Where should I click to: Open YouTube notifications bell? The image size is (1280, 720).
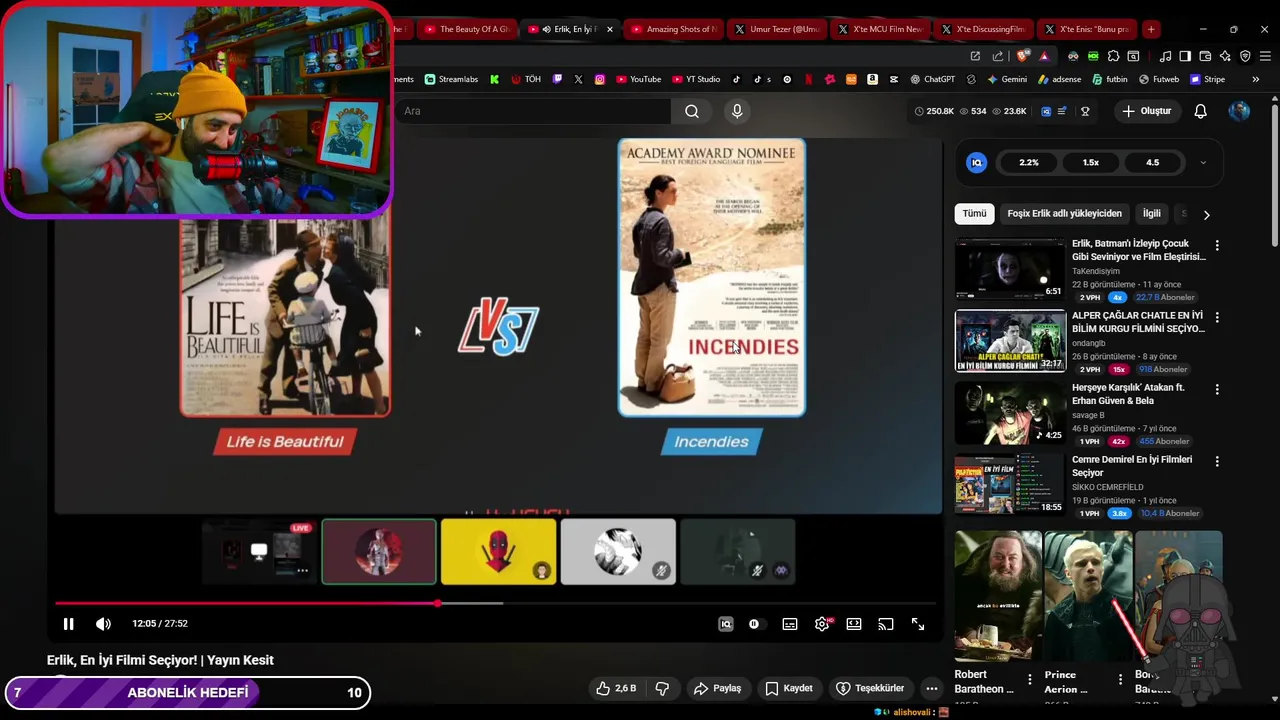(1201, 111)
